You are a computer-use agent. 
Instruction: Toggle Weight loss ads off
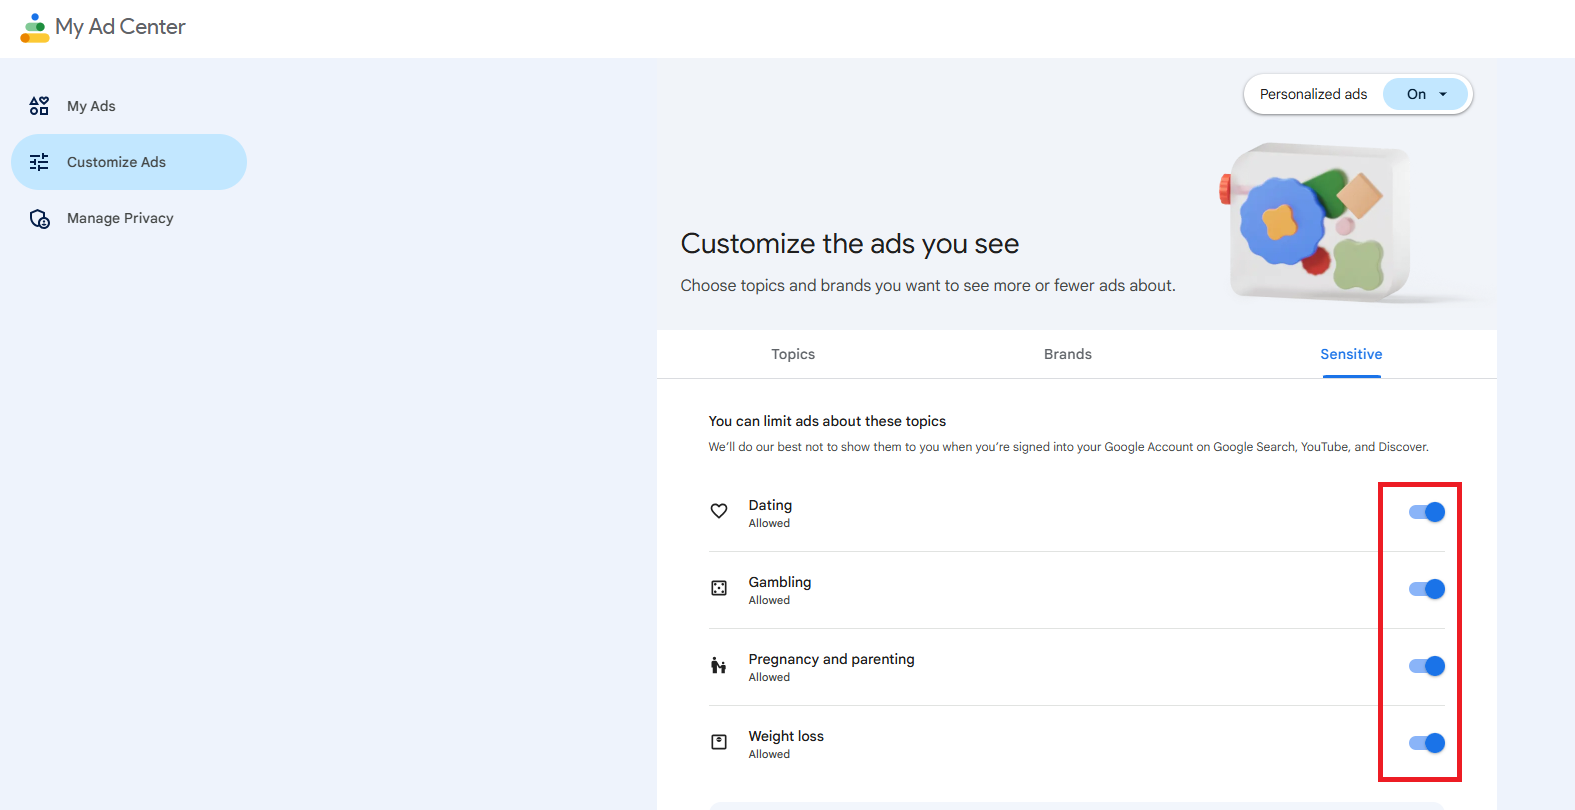1427,743
